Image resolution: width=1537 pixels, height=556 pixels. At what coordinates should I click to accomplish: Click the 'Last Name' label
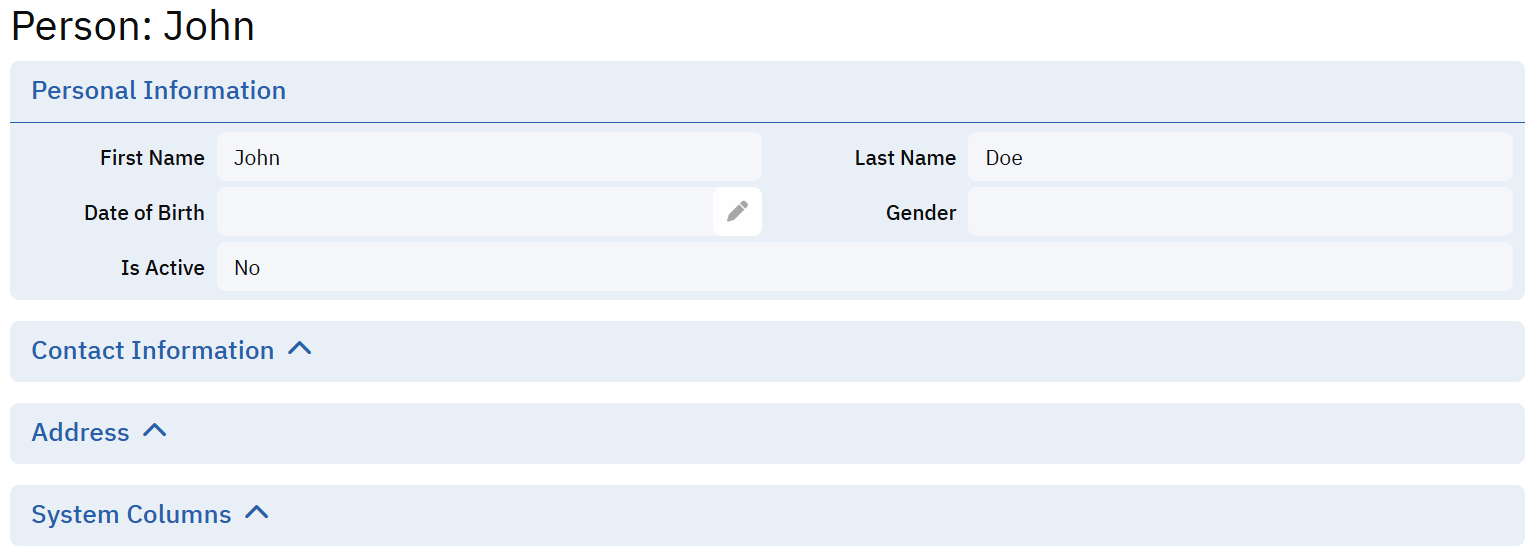point(905,158)
